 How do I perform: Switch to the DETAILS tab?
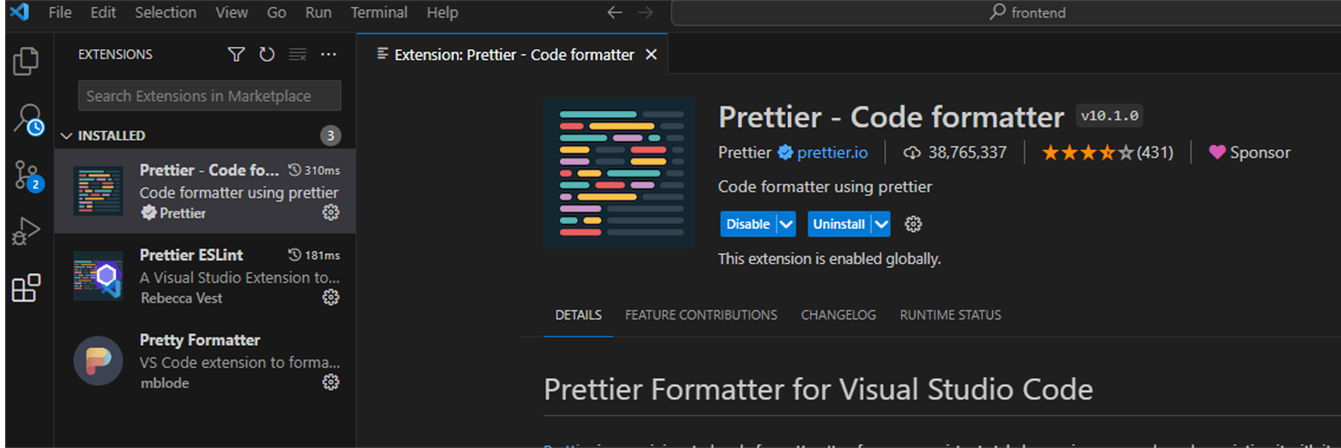pos(579,315)
